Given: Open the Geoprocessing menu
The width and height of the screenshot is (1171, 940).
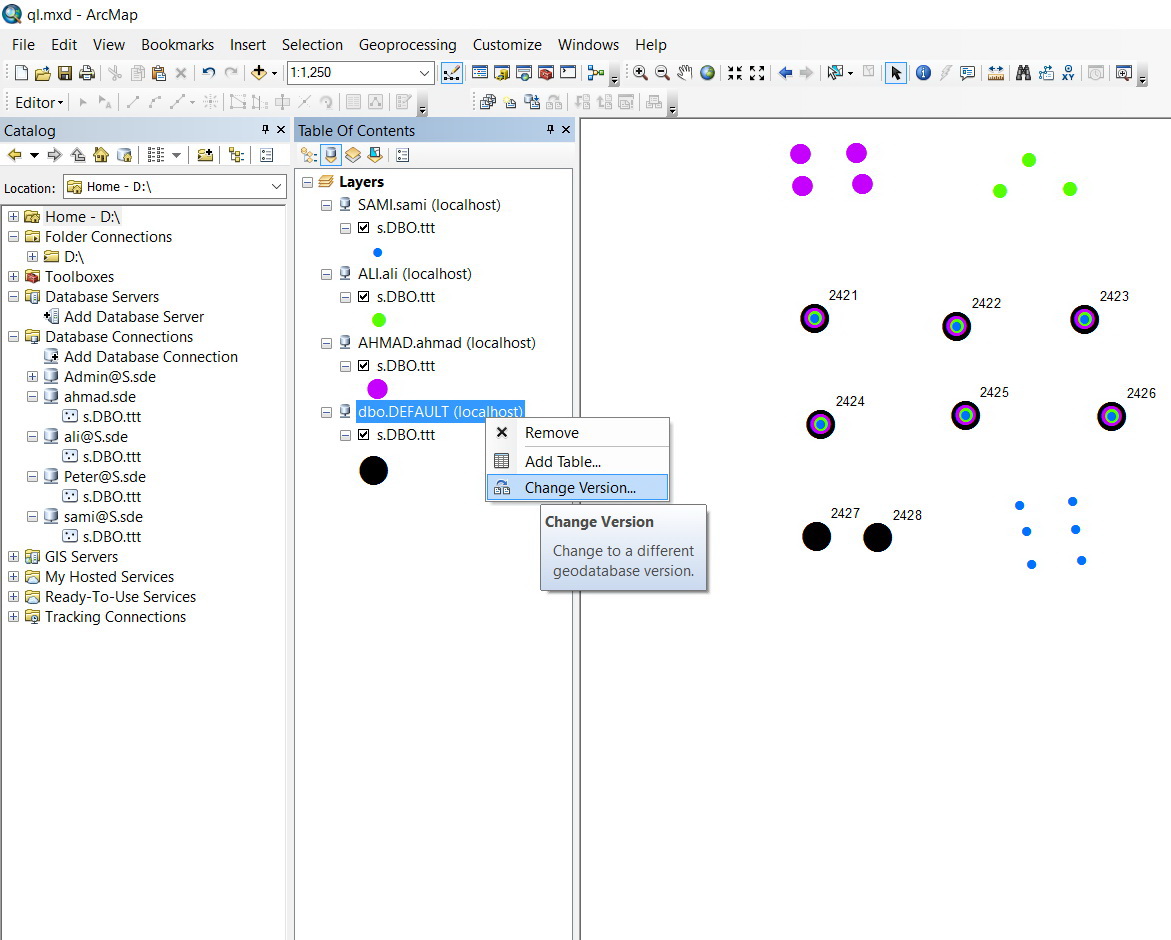Looking at the screenshot, I should click(407, 45).
